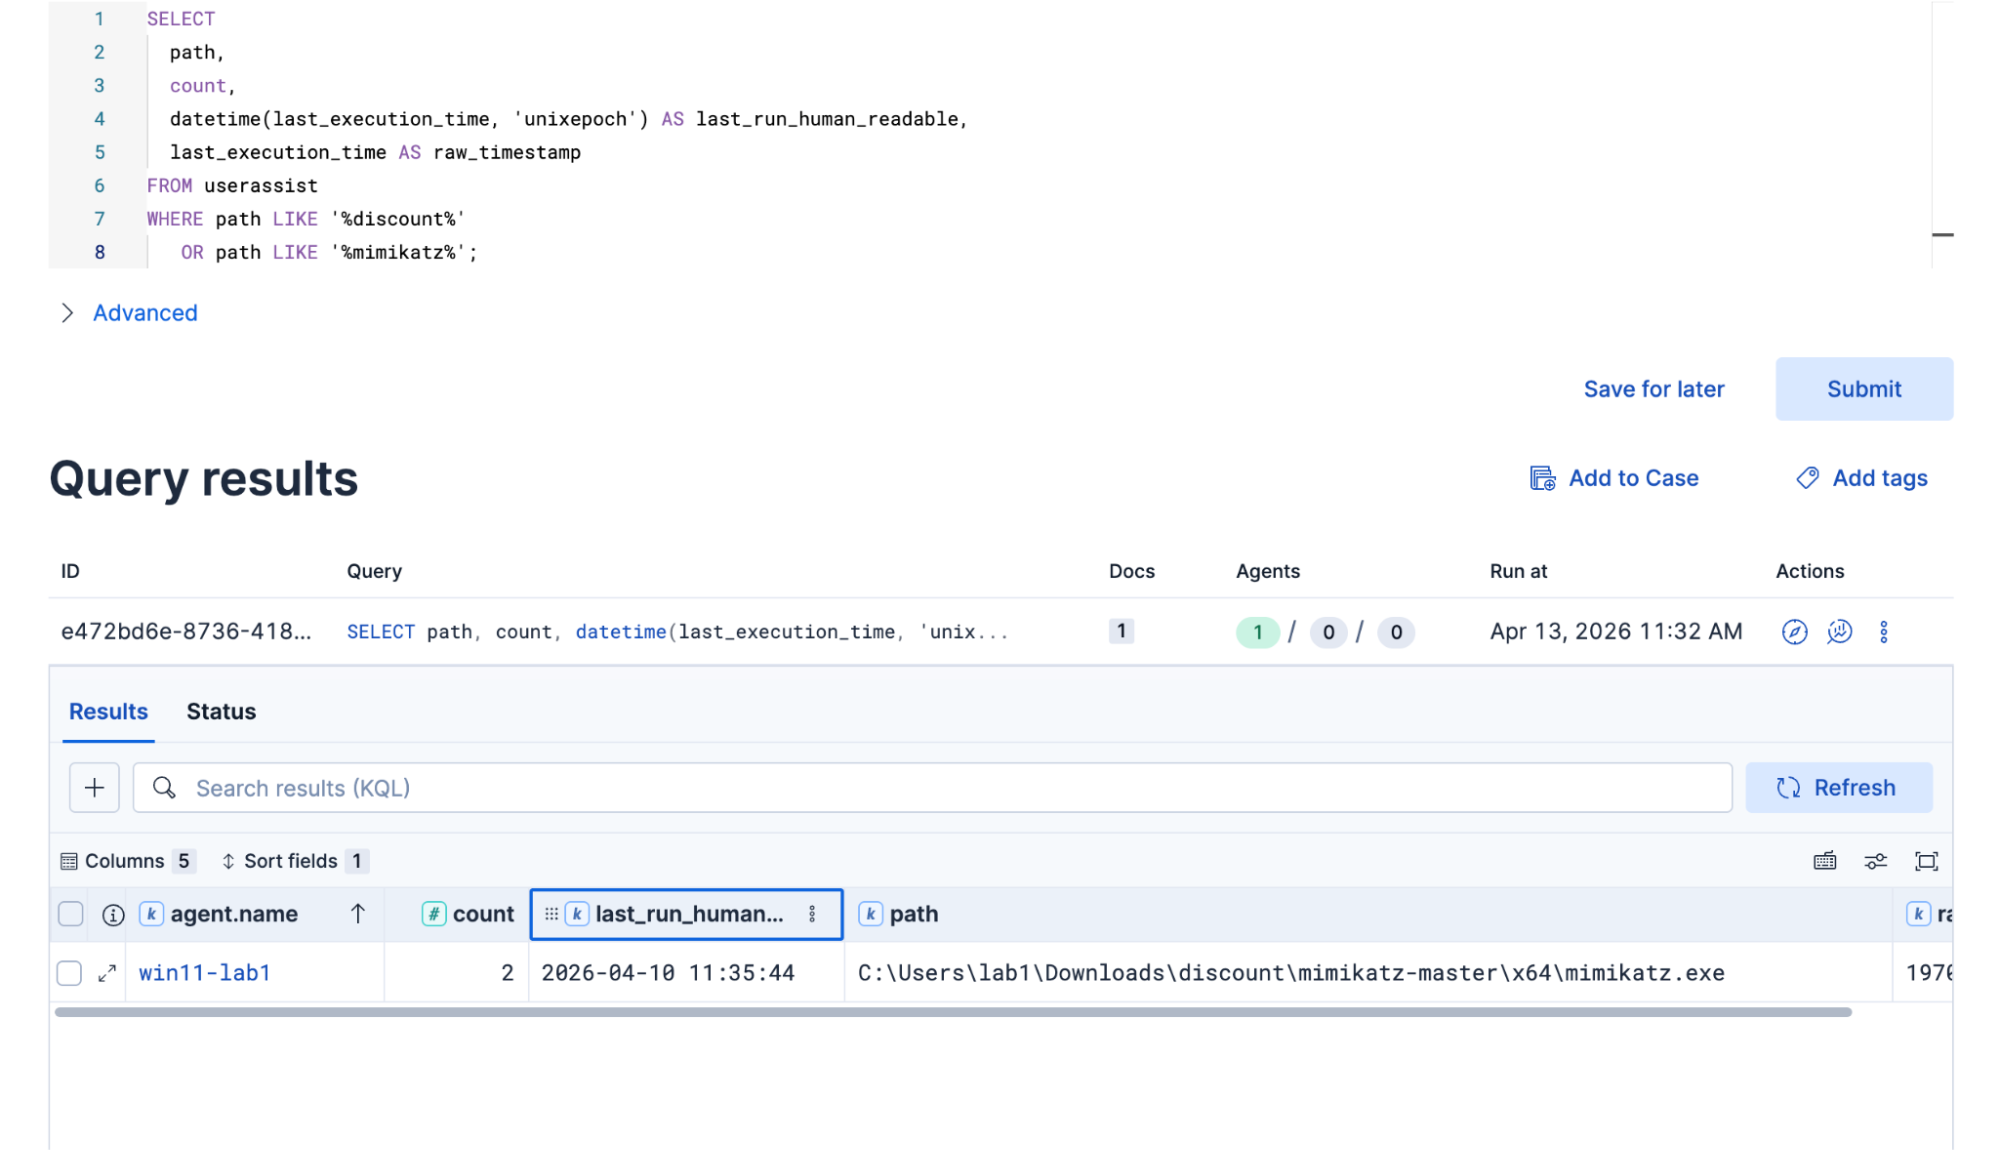Screen dimensions: 1999x1150
Task: Open row actions three-dot menu
Action: pos(1884,632)
